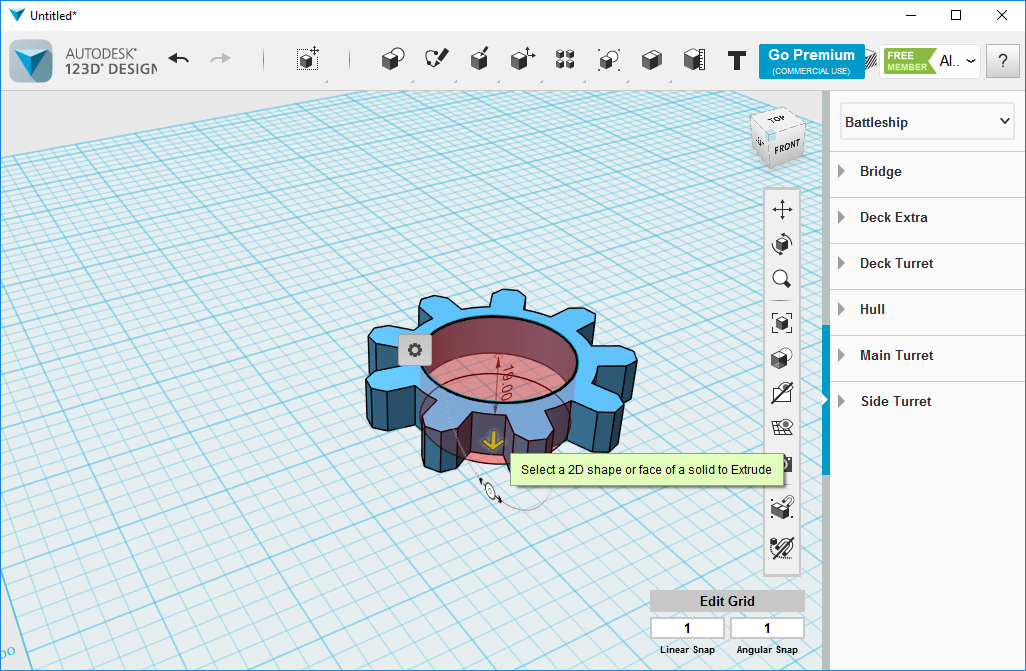Click the Fit view icon
This screenshot has width=1026, height=671.
pyautogui.click(x=782, y=322)
